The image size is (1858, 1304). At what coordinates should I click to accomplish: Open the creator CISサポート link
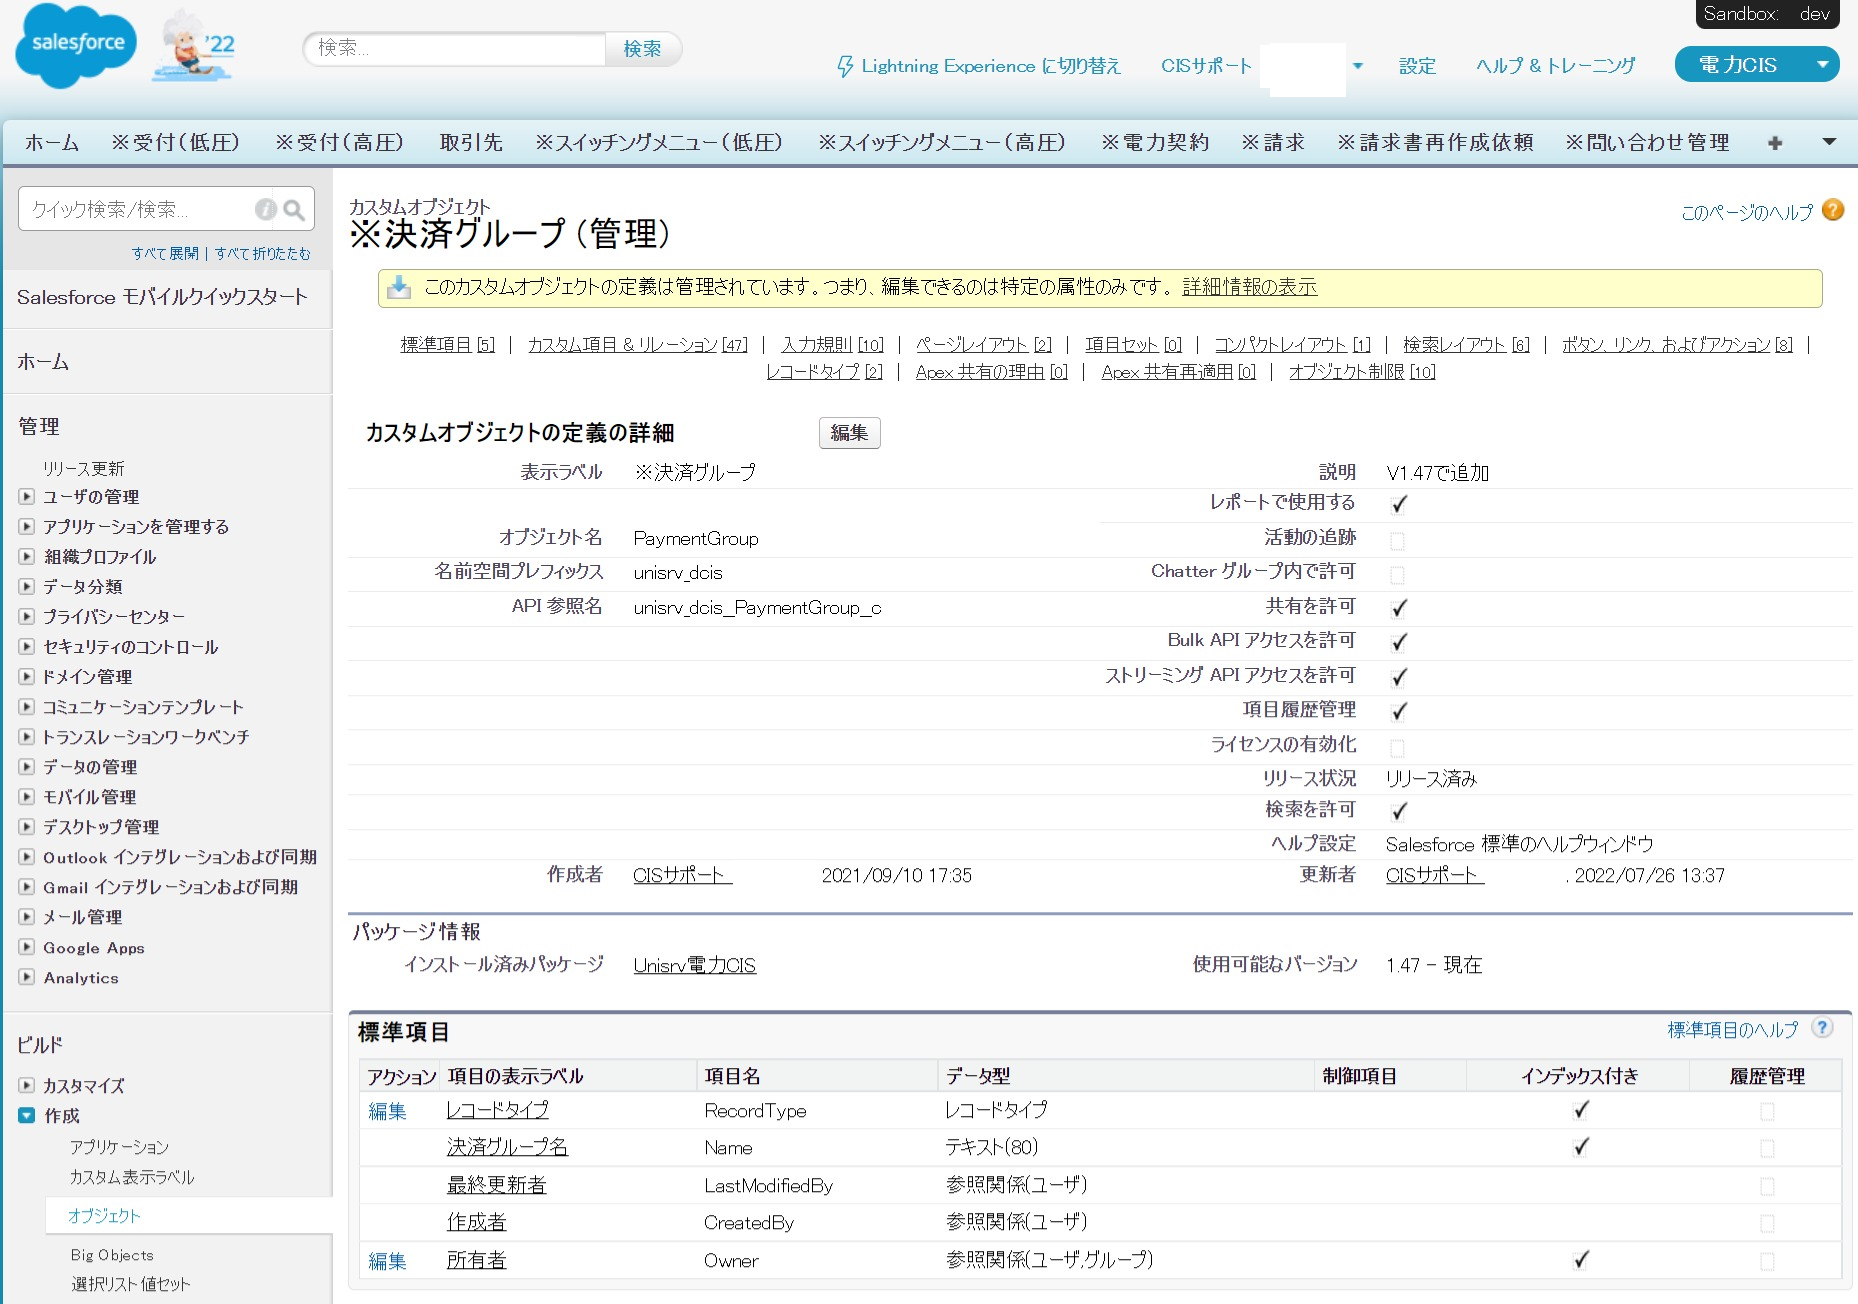click(683, 875)
